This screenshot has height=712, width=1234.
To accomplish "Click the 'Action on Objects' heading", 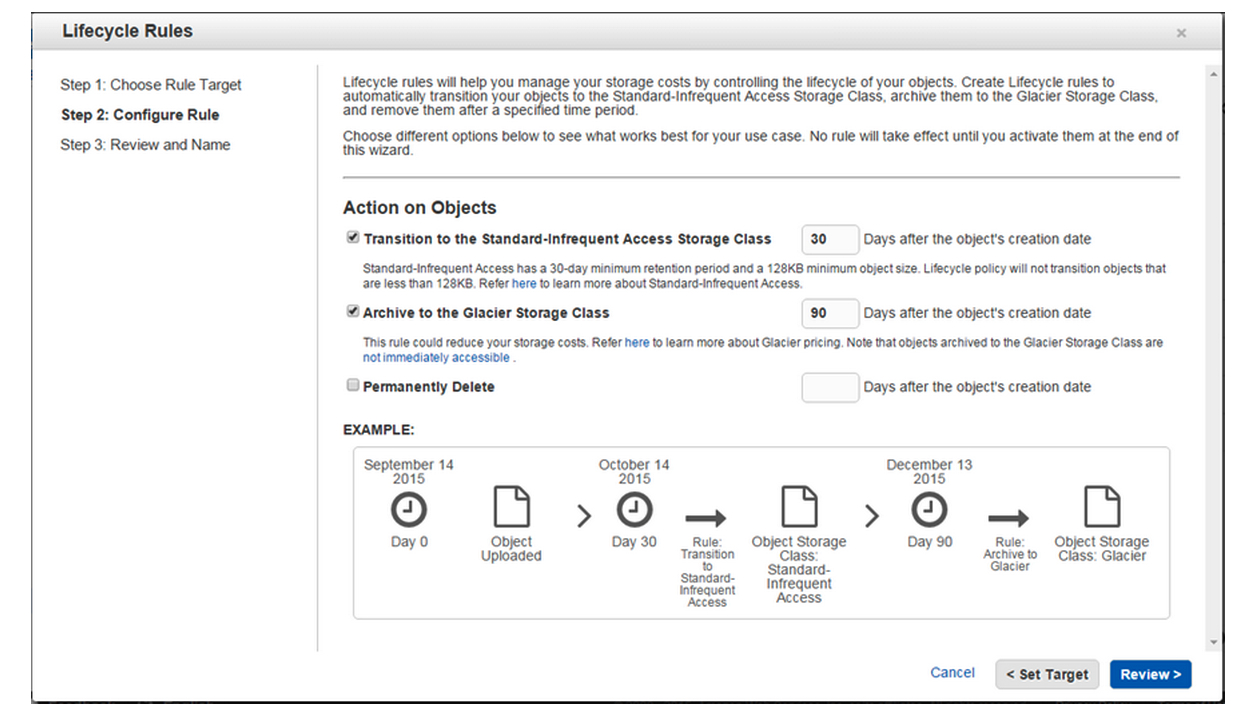I will point(420,208).
